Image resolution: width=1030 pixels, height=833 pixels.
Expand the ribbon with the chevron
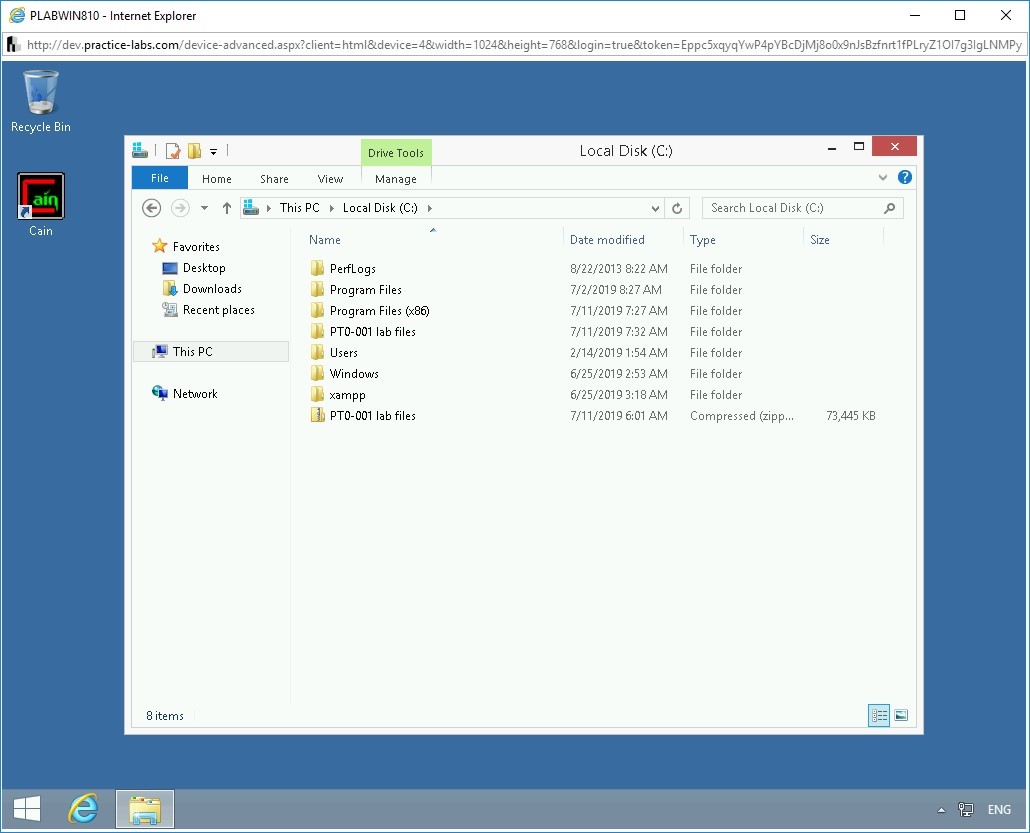click(884, 177)
